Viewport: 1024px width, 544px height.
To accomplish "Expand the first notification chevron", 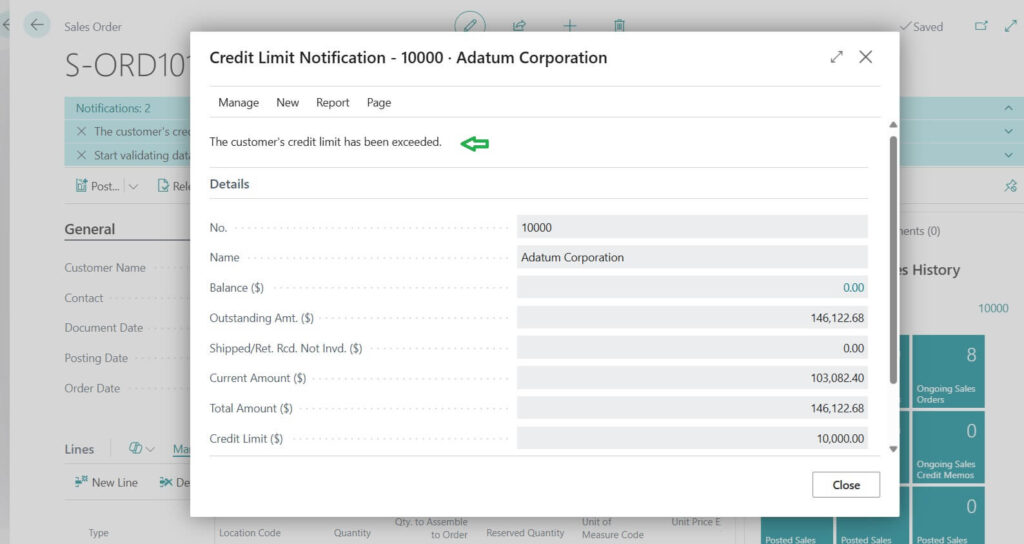I will point(1008,131).
